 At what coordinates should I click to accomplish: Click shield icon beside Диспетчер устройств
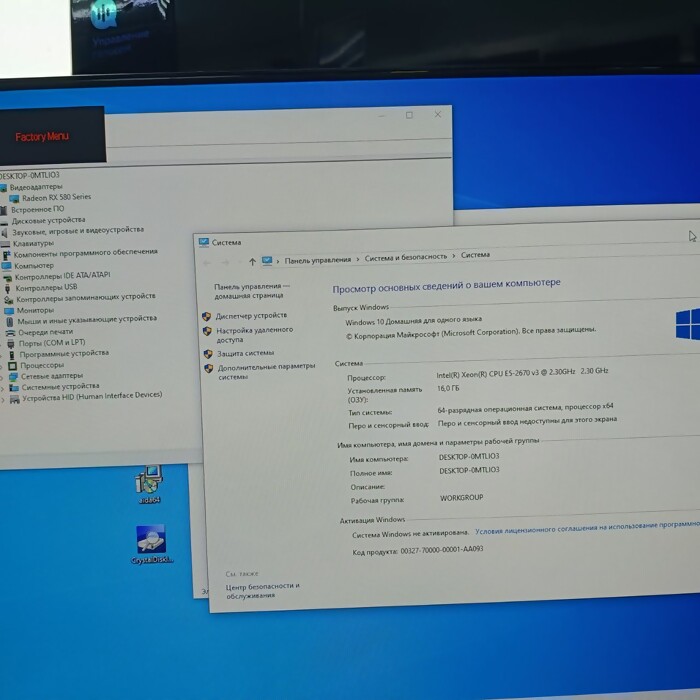click(x=206, y=317)
